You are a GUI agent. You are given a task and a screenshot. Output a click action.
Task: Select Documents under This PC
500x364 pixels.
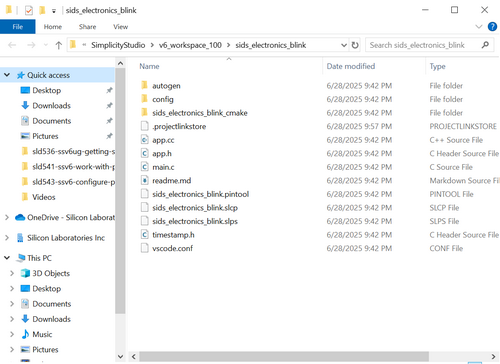(46, 304)
